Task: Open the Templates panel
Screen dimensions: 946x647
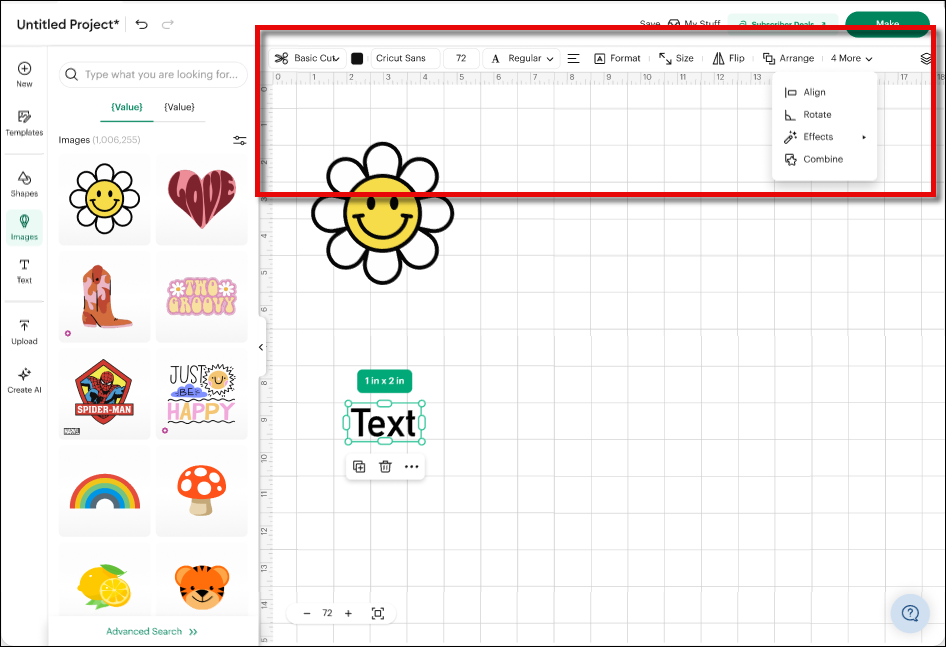Action: point(24,122)
